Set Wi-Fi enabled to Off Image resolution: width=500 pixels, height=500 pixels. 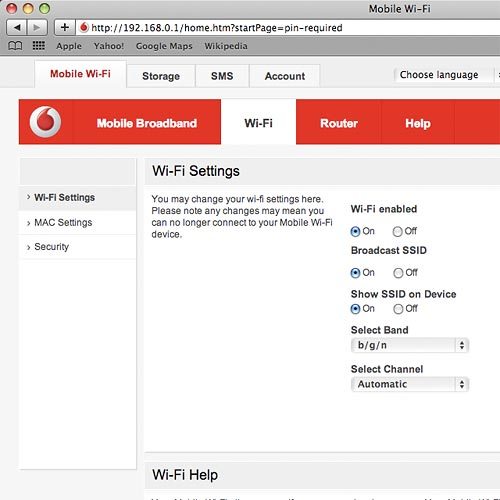(x=397, y=231)
